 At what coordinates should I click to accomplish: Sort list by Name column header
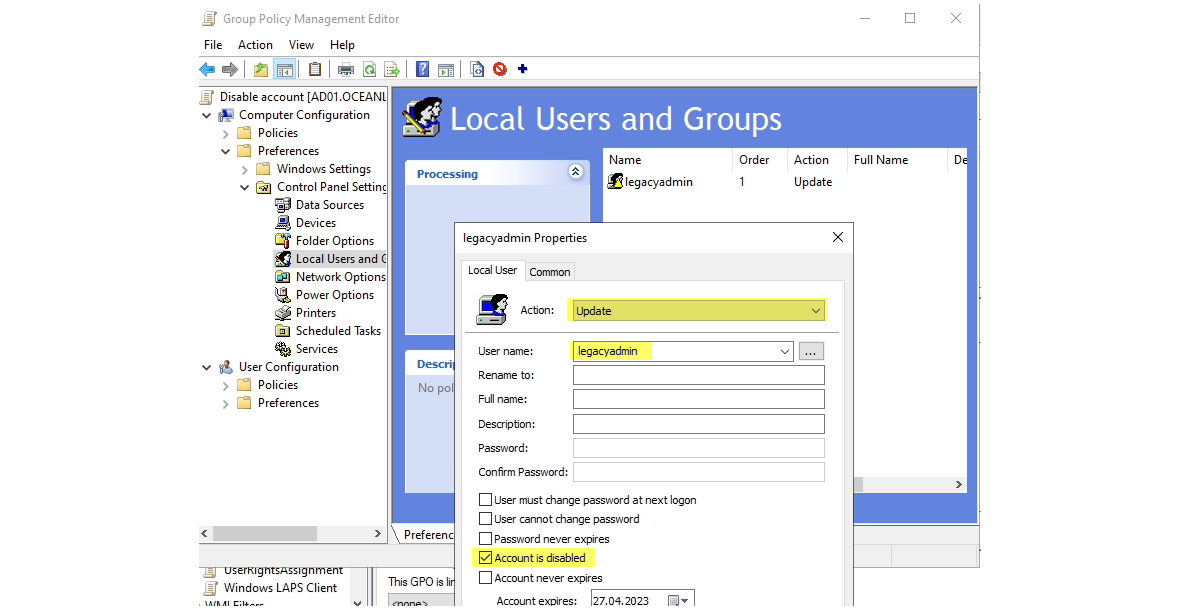pyautogui.click(x=667, y=160)
